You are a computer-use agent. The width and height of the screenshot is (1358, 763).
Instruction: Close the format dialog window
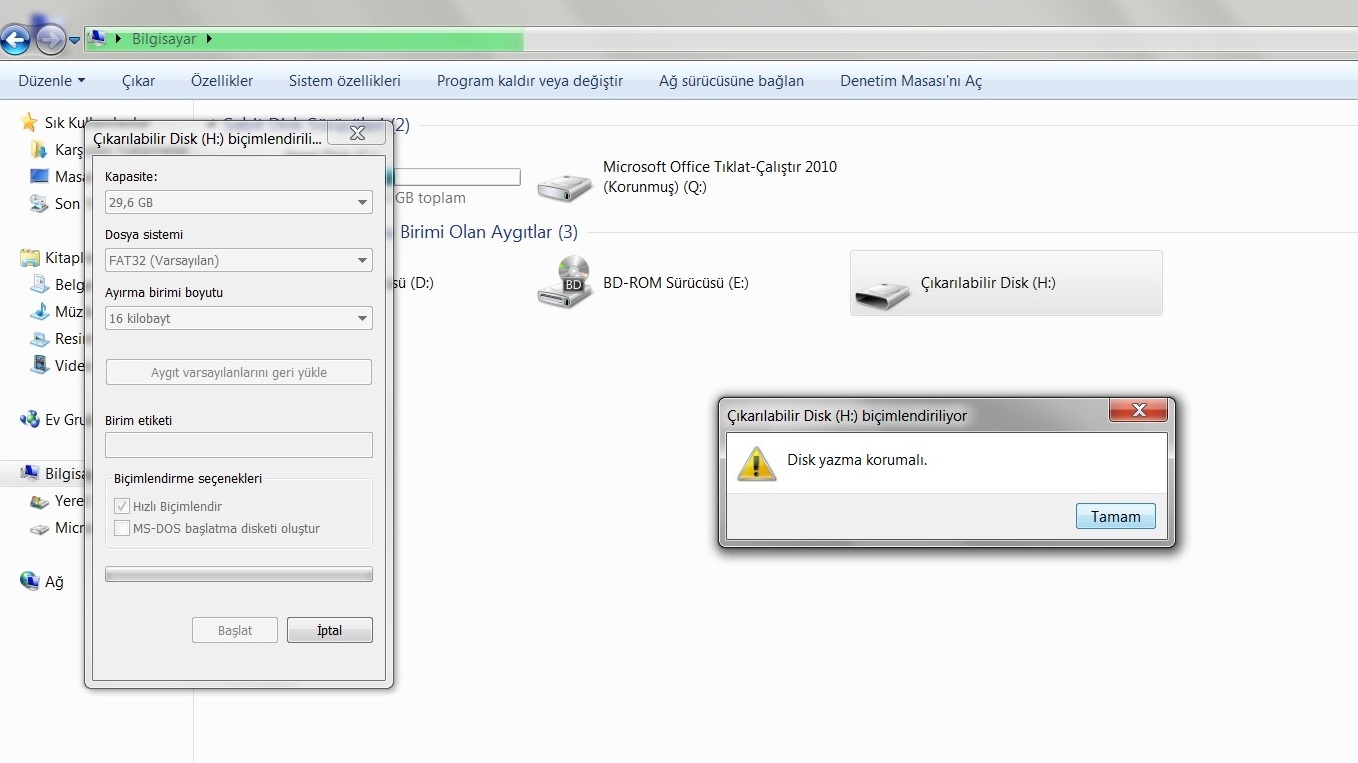click(x=357, y=132)
